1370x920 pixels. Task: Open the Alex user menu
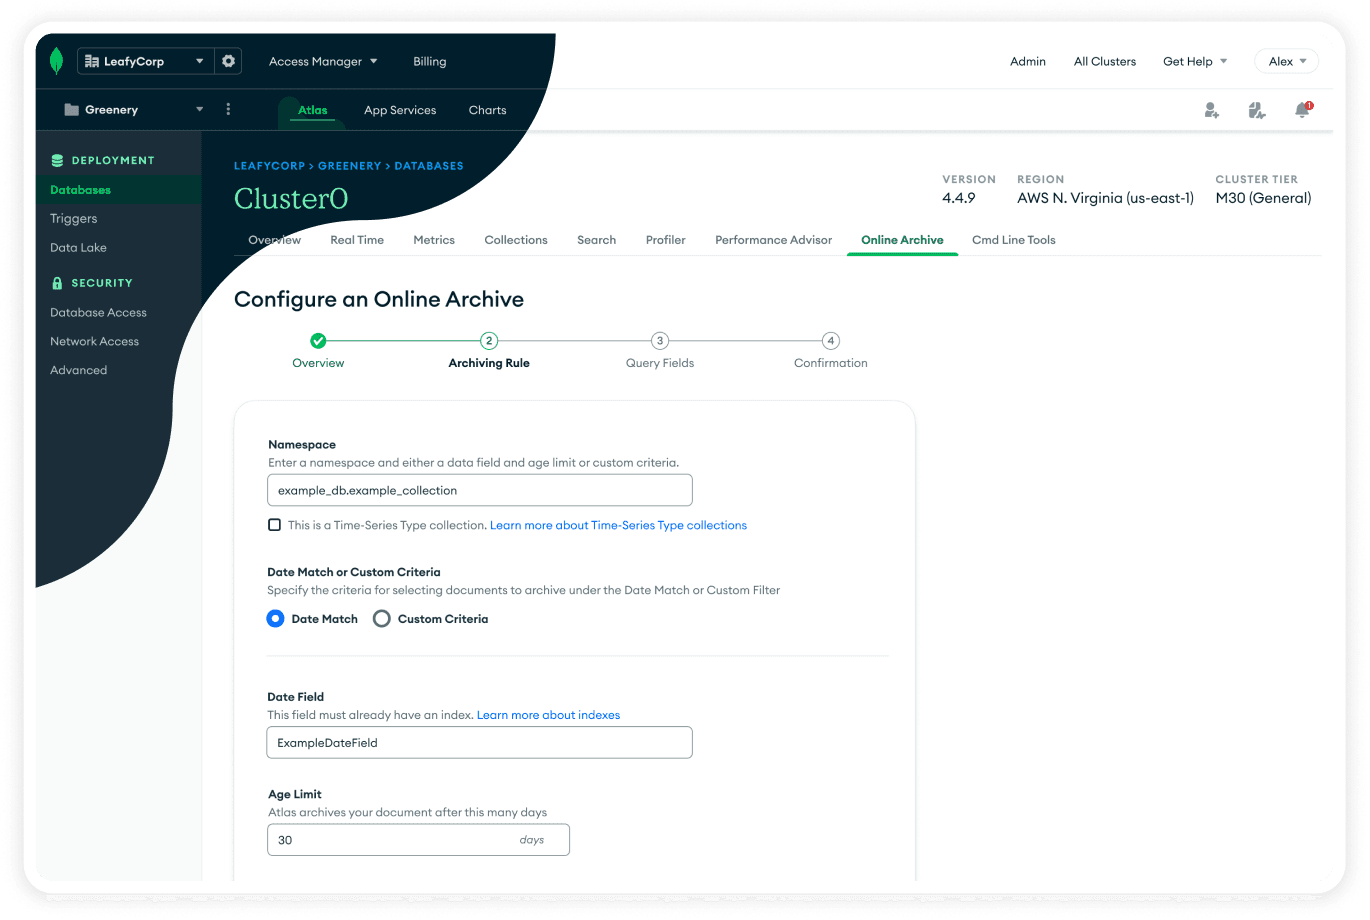tap(1286, 61)
